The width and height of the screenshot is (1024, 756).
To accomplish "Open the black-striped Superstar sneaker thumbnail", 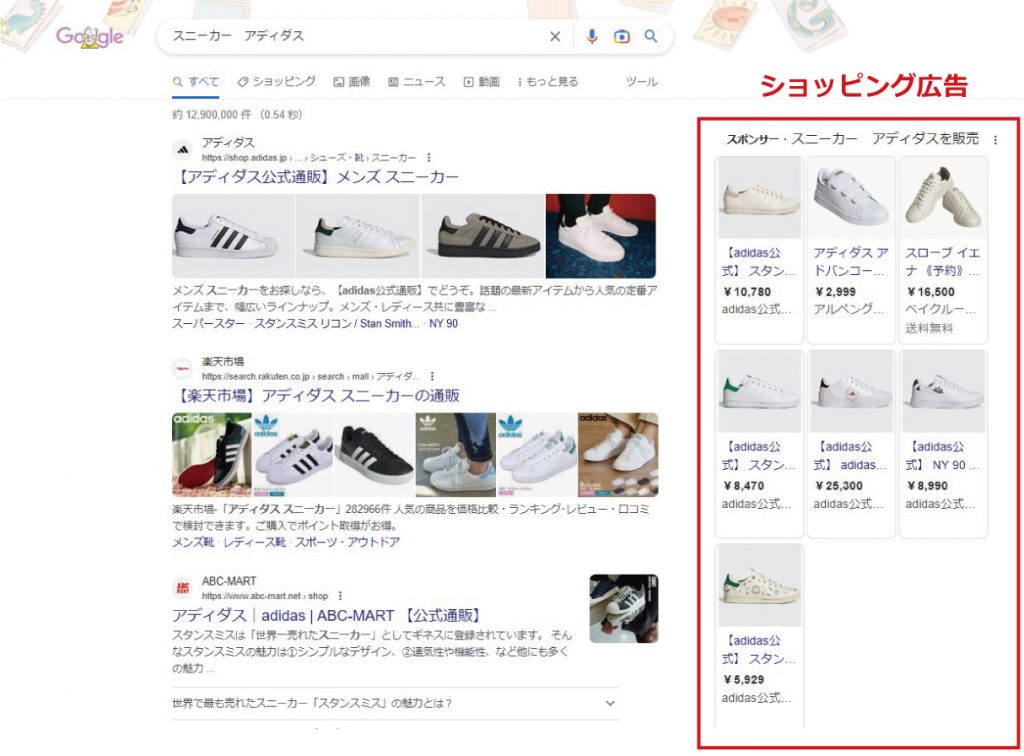I will 233,236.
